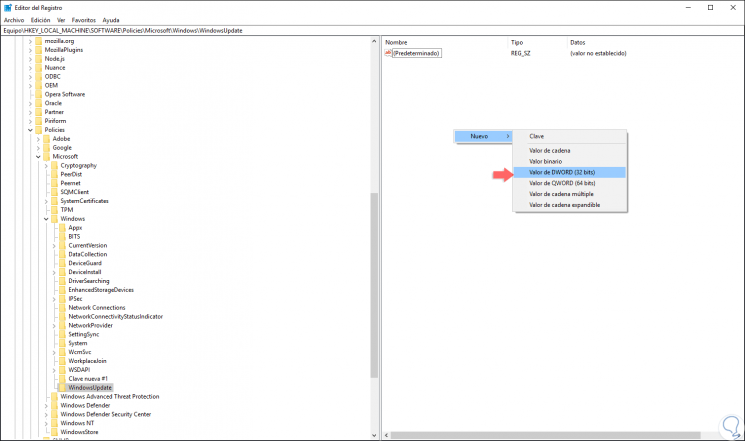Click the MozillaPlugins folder icon
745x441 pixels.
[x=38, y=50]
